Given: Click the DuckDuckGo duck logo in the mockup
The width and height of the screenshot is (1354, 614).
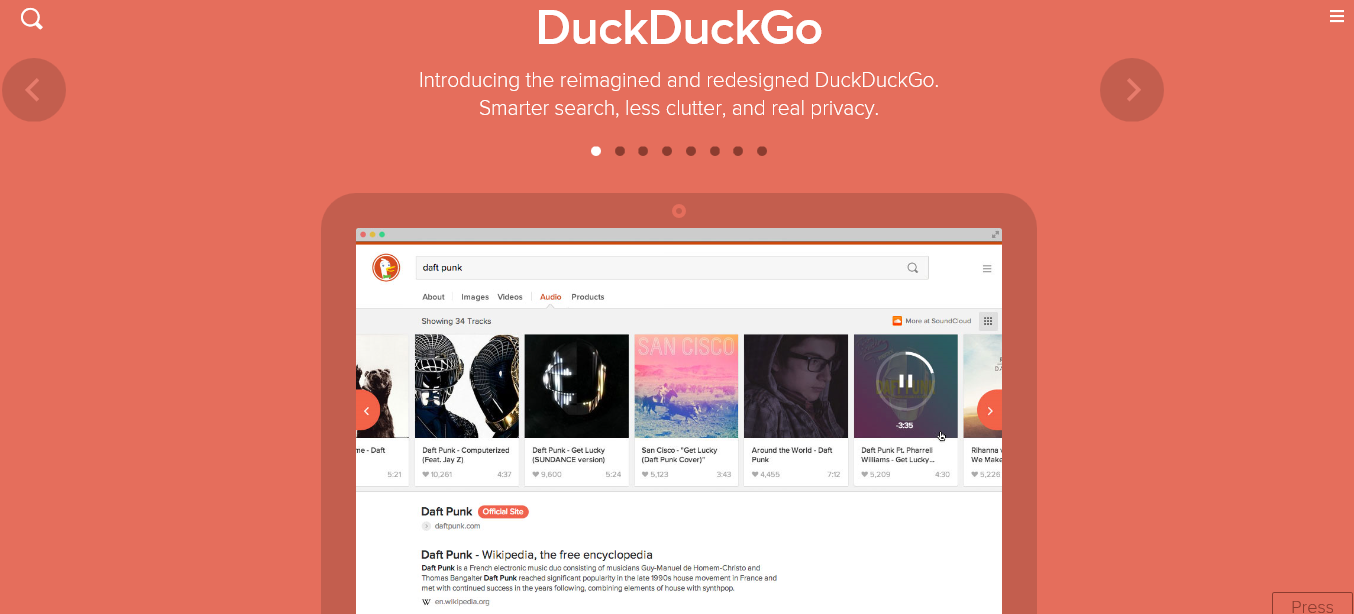Looking at the screenshot, I should (x=386, y=268).
